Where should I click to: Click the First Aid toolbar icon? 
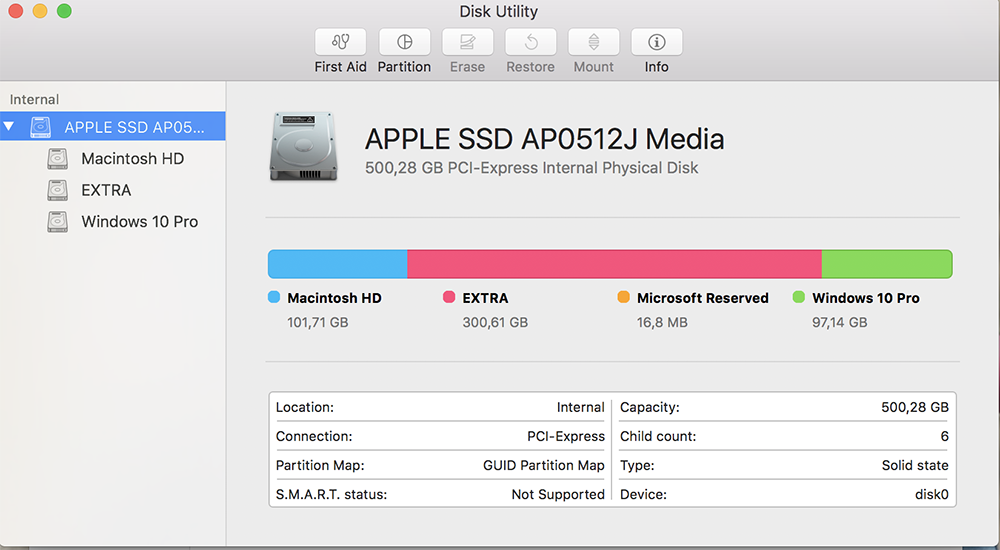point(340,42)
